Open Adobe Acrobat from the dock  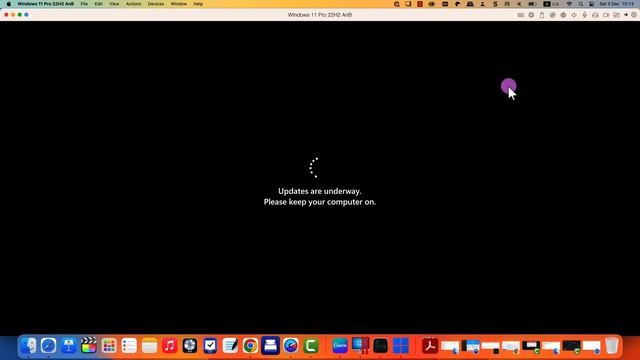(x=430, y=346)
